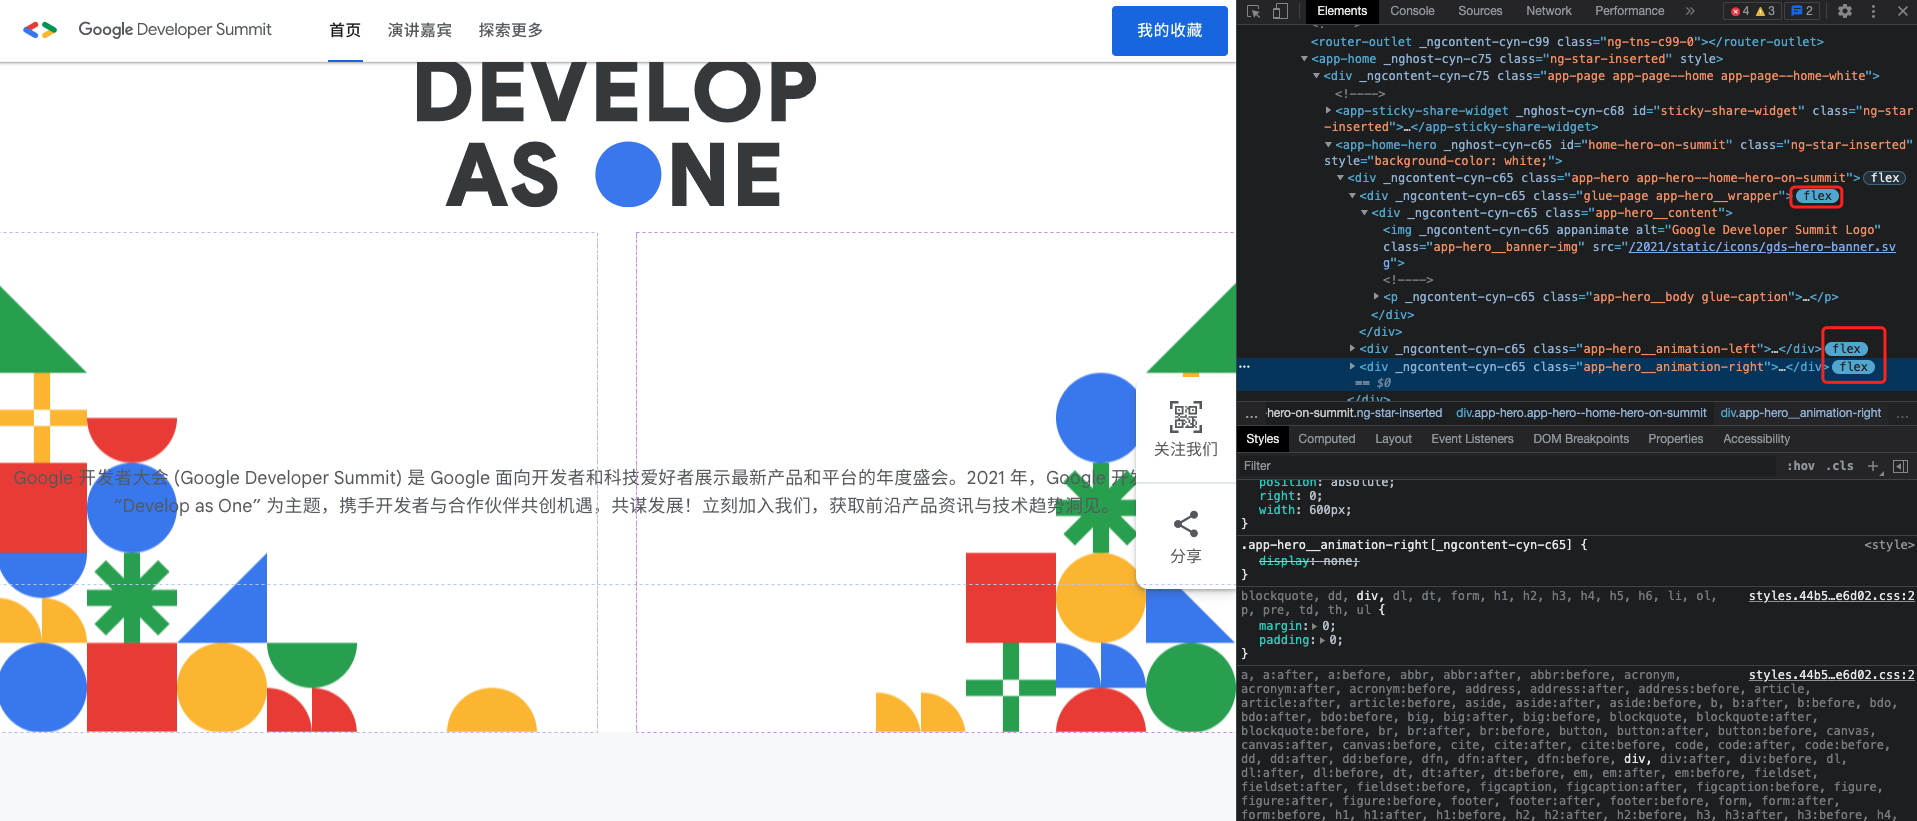The image size is (1917, 821).
Task: Toggle the device toolbar icon
Action: [1280, 11]
